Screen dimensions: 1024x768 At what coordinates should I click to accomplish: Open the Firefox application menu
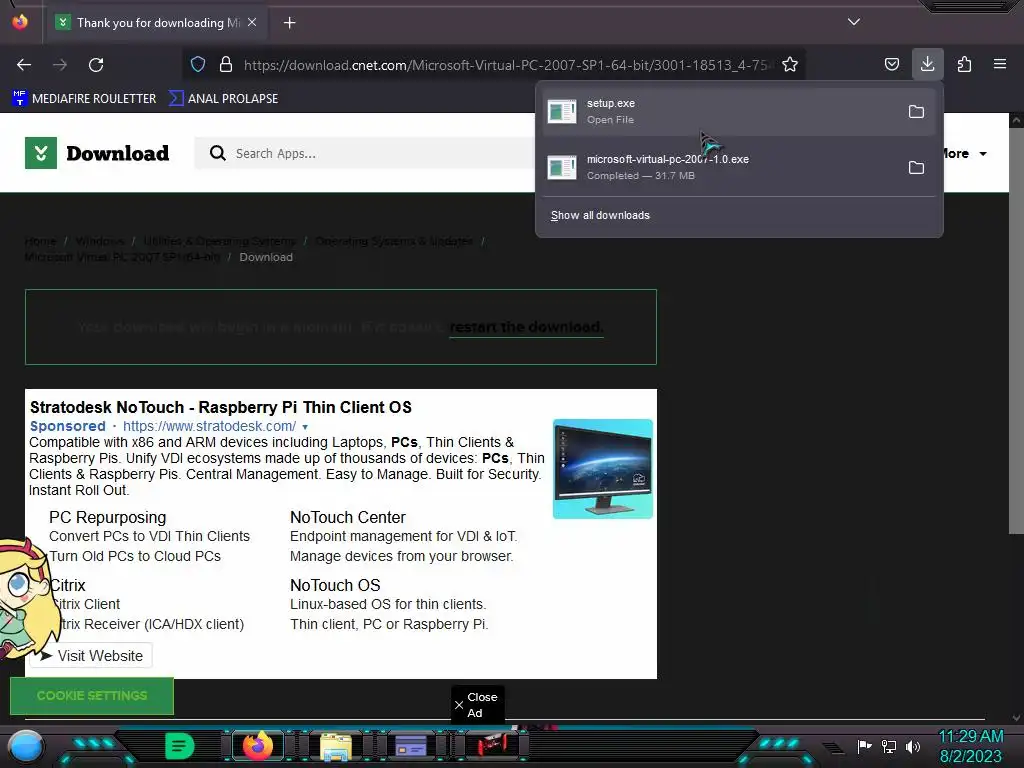click(1000, 64)
